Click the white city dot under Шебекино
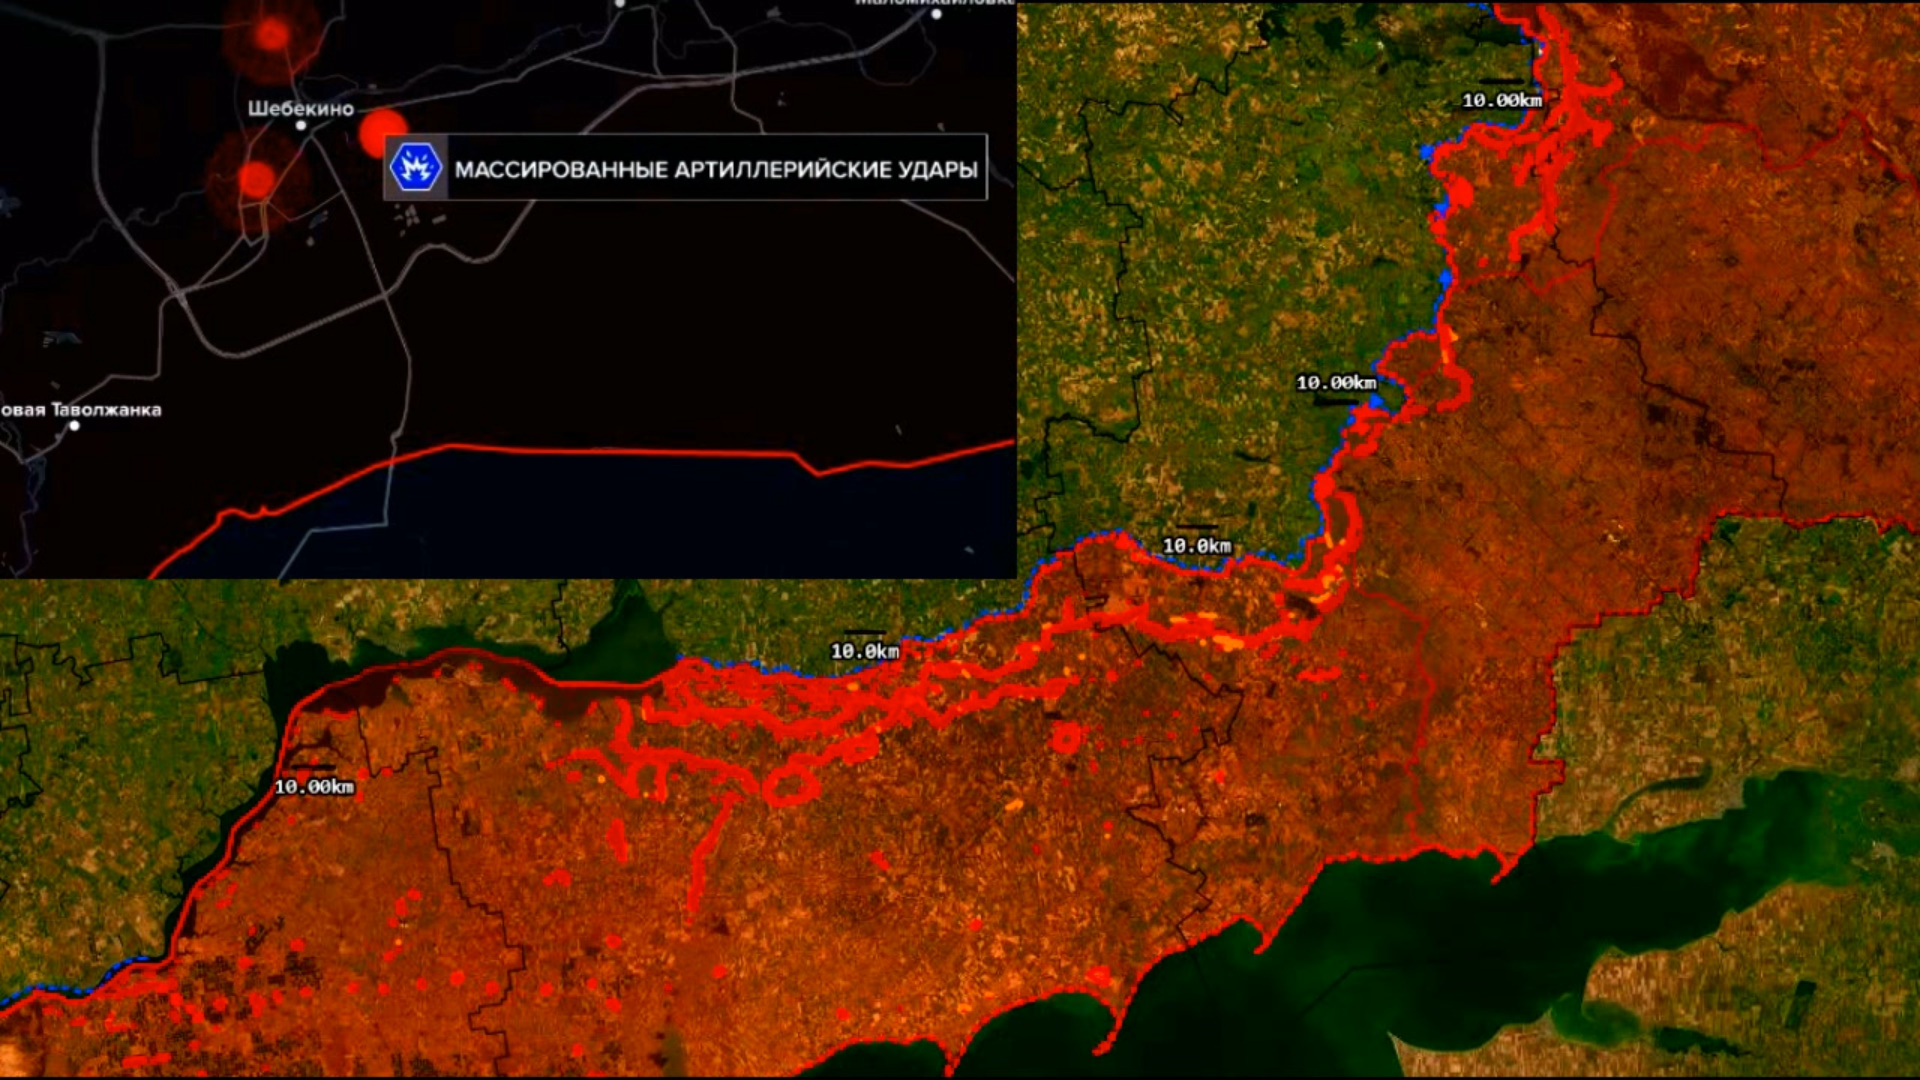Screen dimensions: 1920x1080 click(301, 126)
